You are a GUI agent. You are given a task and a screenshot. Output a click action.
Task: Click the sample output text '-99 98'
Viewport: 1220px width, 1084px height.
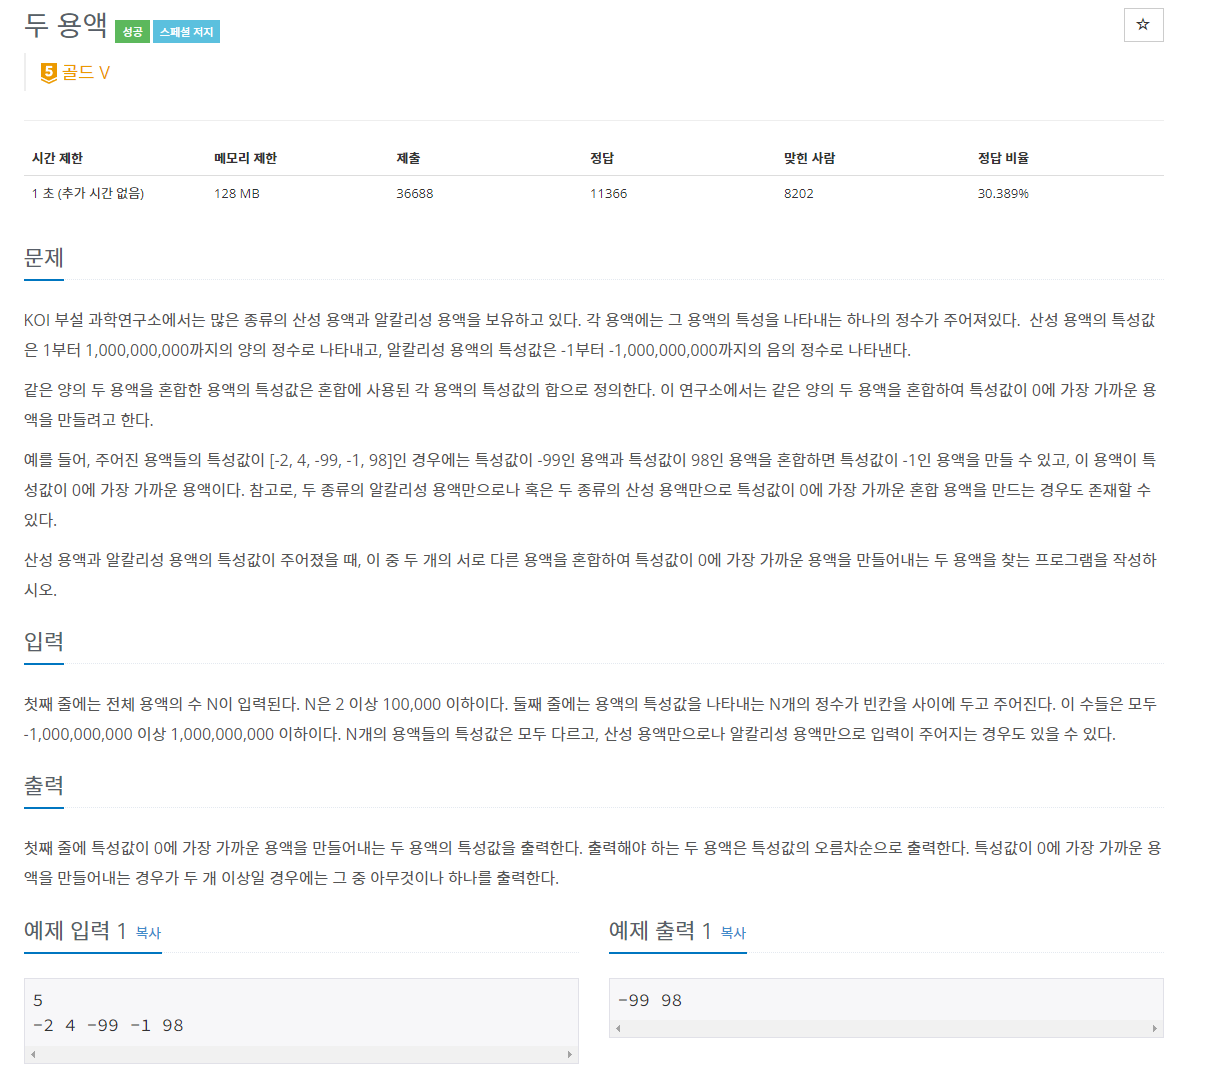click(x=650, y=1000)
